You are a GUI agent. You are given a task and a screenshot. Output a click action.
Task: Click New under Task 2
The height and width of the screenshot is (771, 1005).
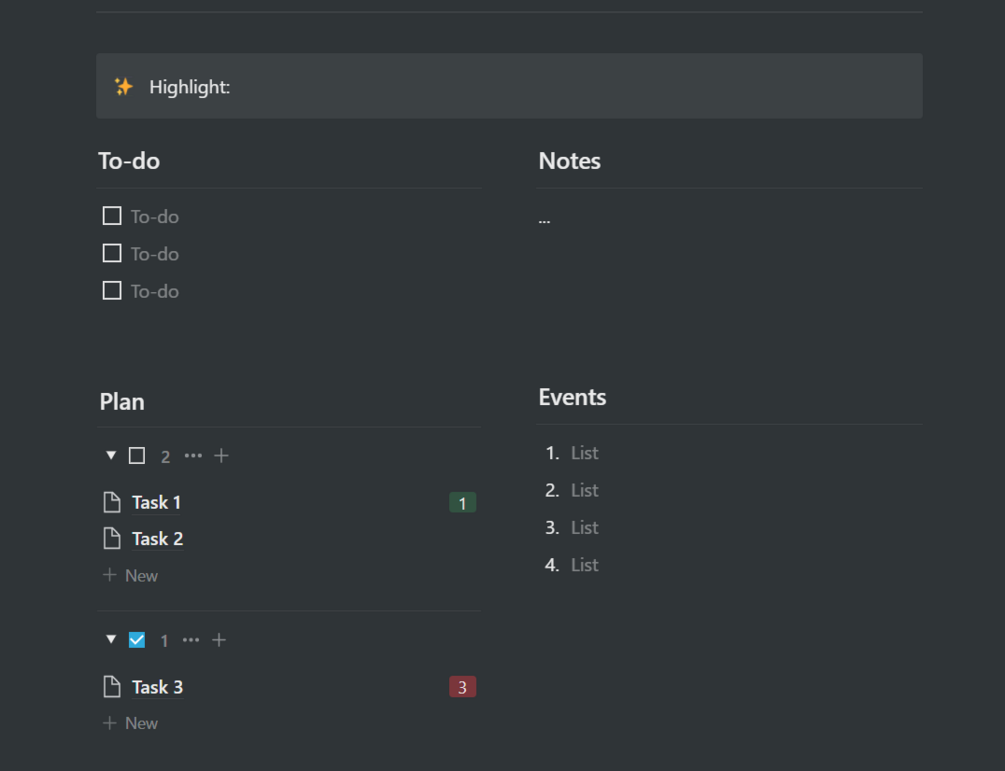[x=131, y=576]
